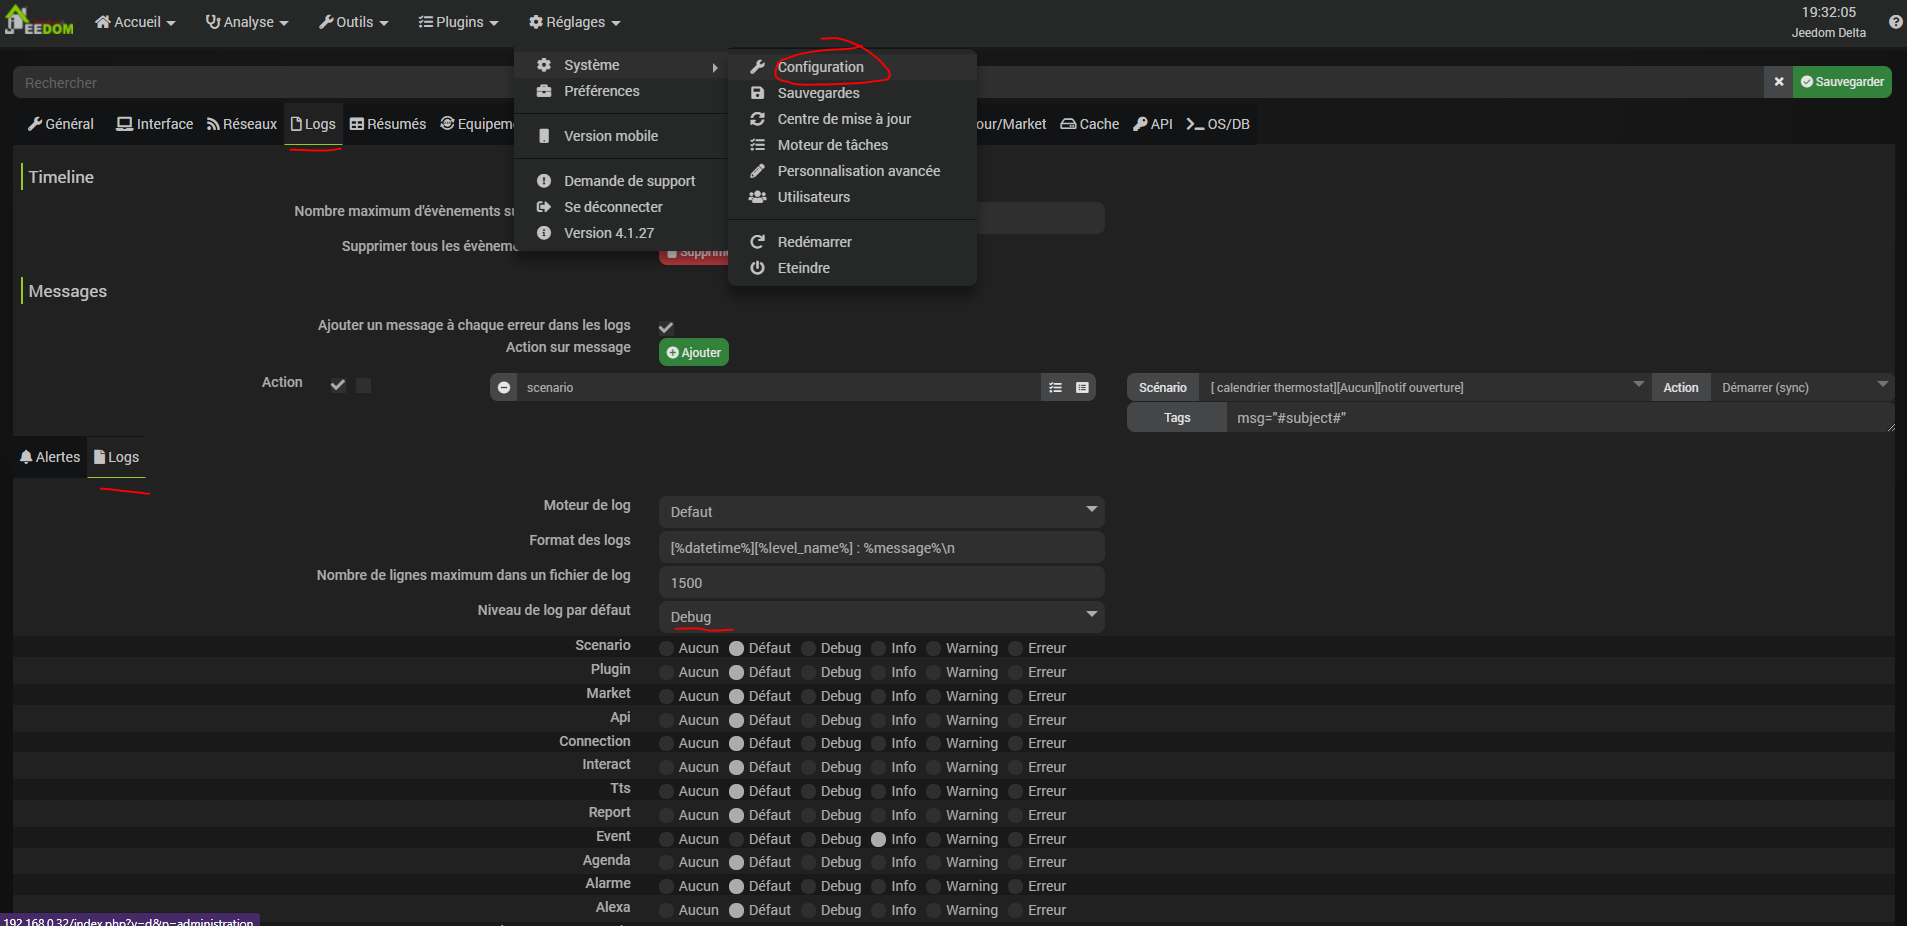Click the green Ajouter button
Image resolution: width=1907 pixels, height=926 pixels.
(694, 353)
